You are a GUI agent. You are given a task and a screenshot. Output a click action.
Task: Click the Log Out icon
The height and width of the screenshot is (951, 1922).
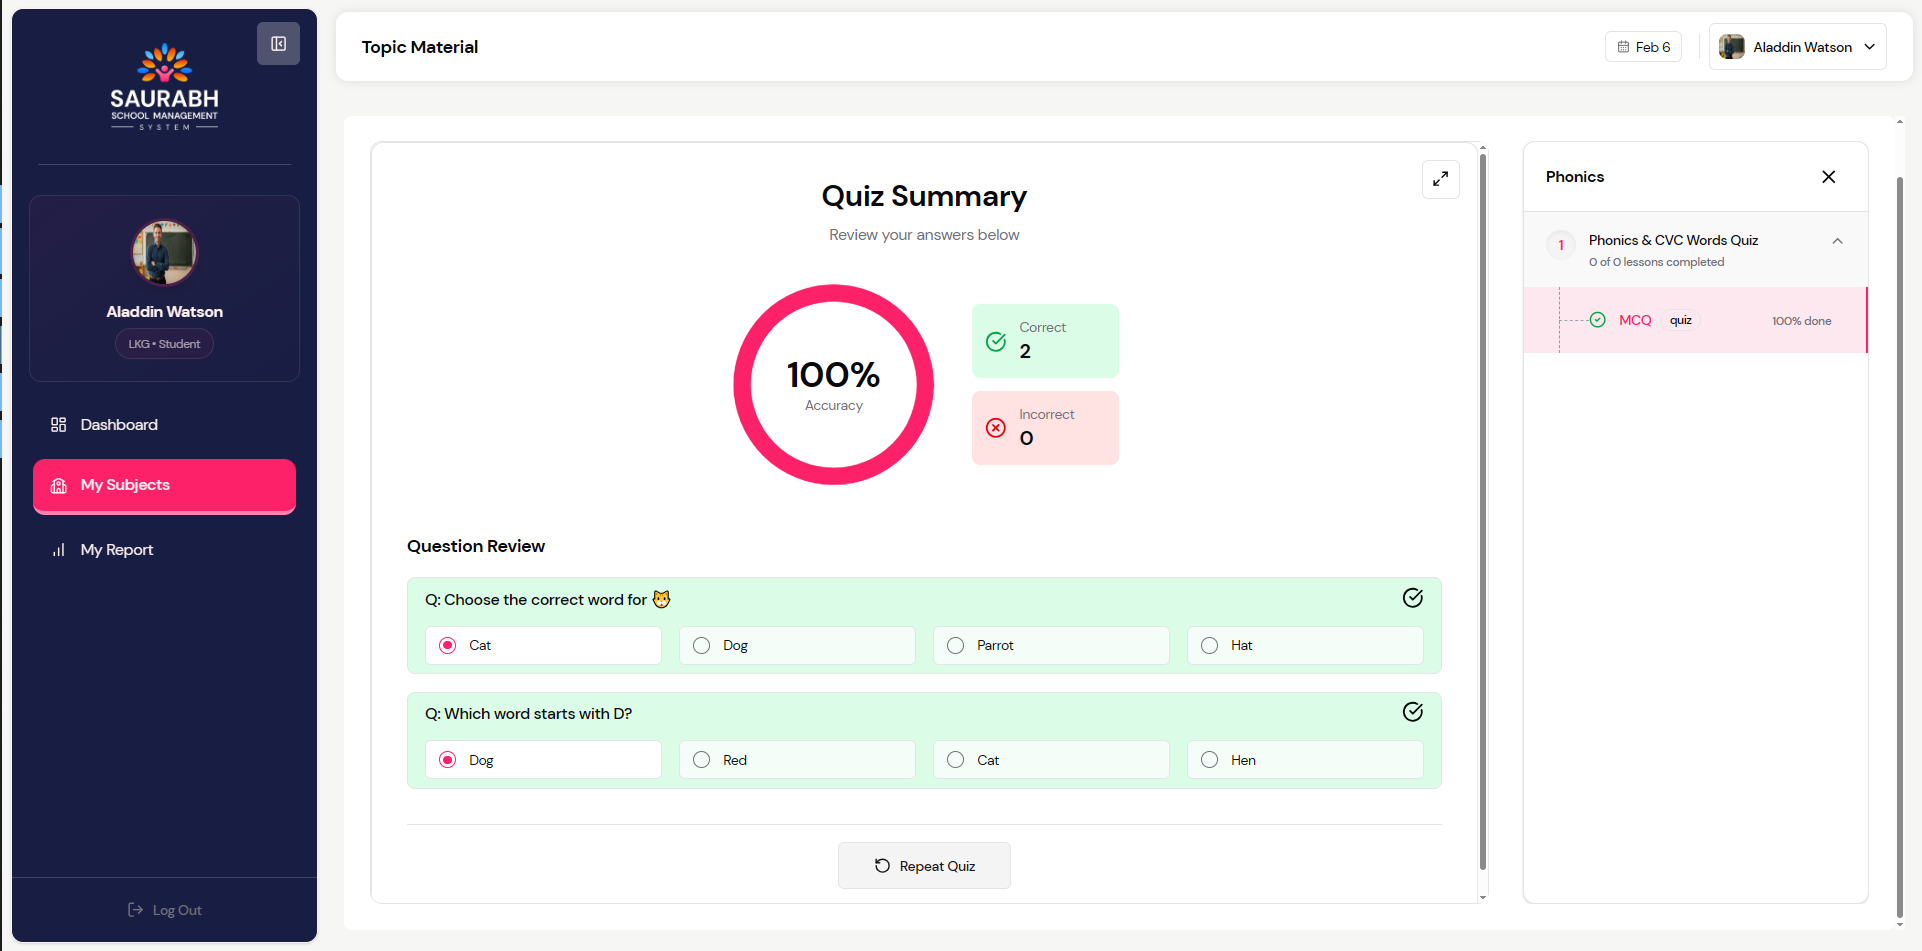(x=135, y=910)
